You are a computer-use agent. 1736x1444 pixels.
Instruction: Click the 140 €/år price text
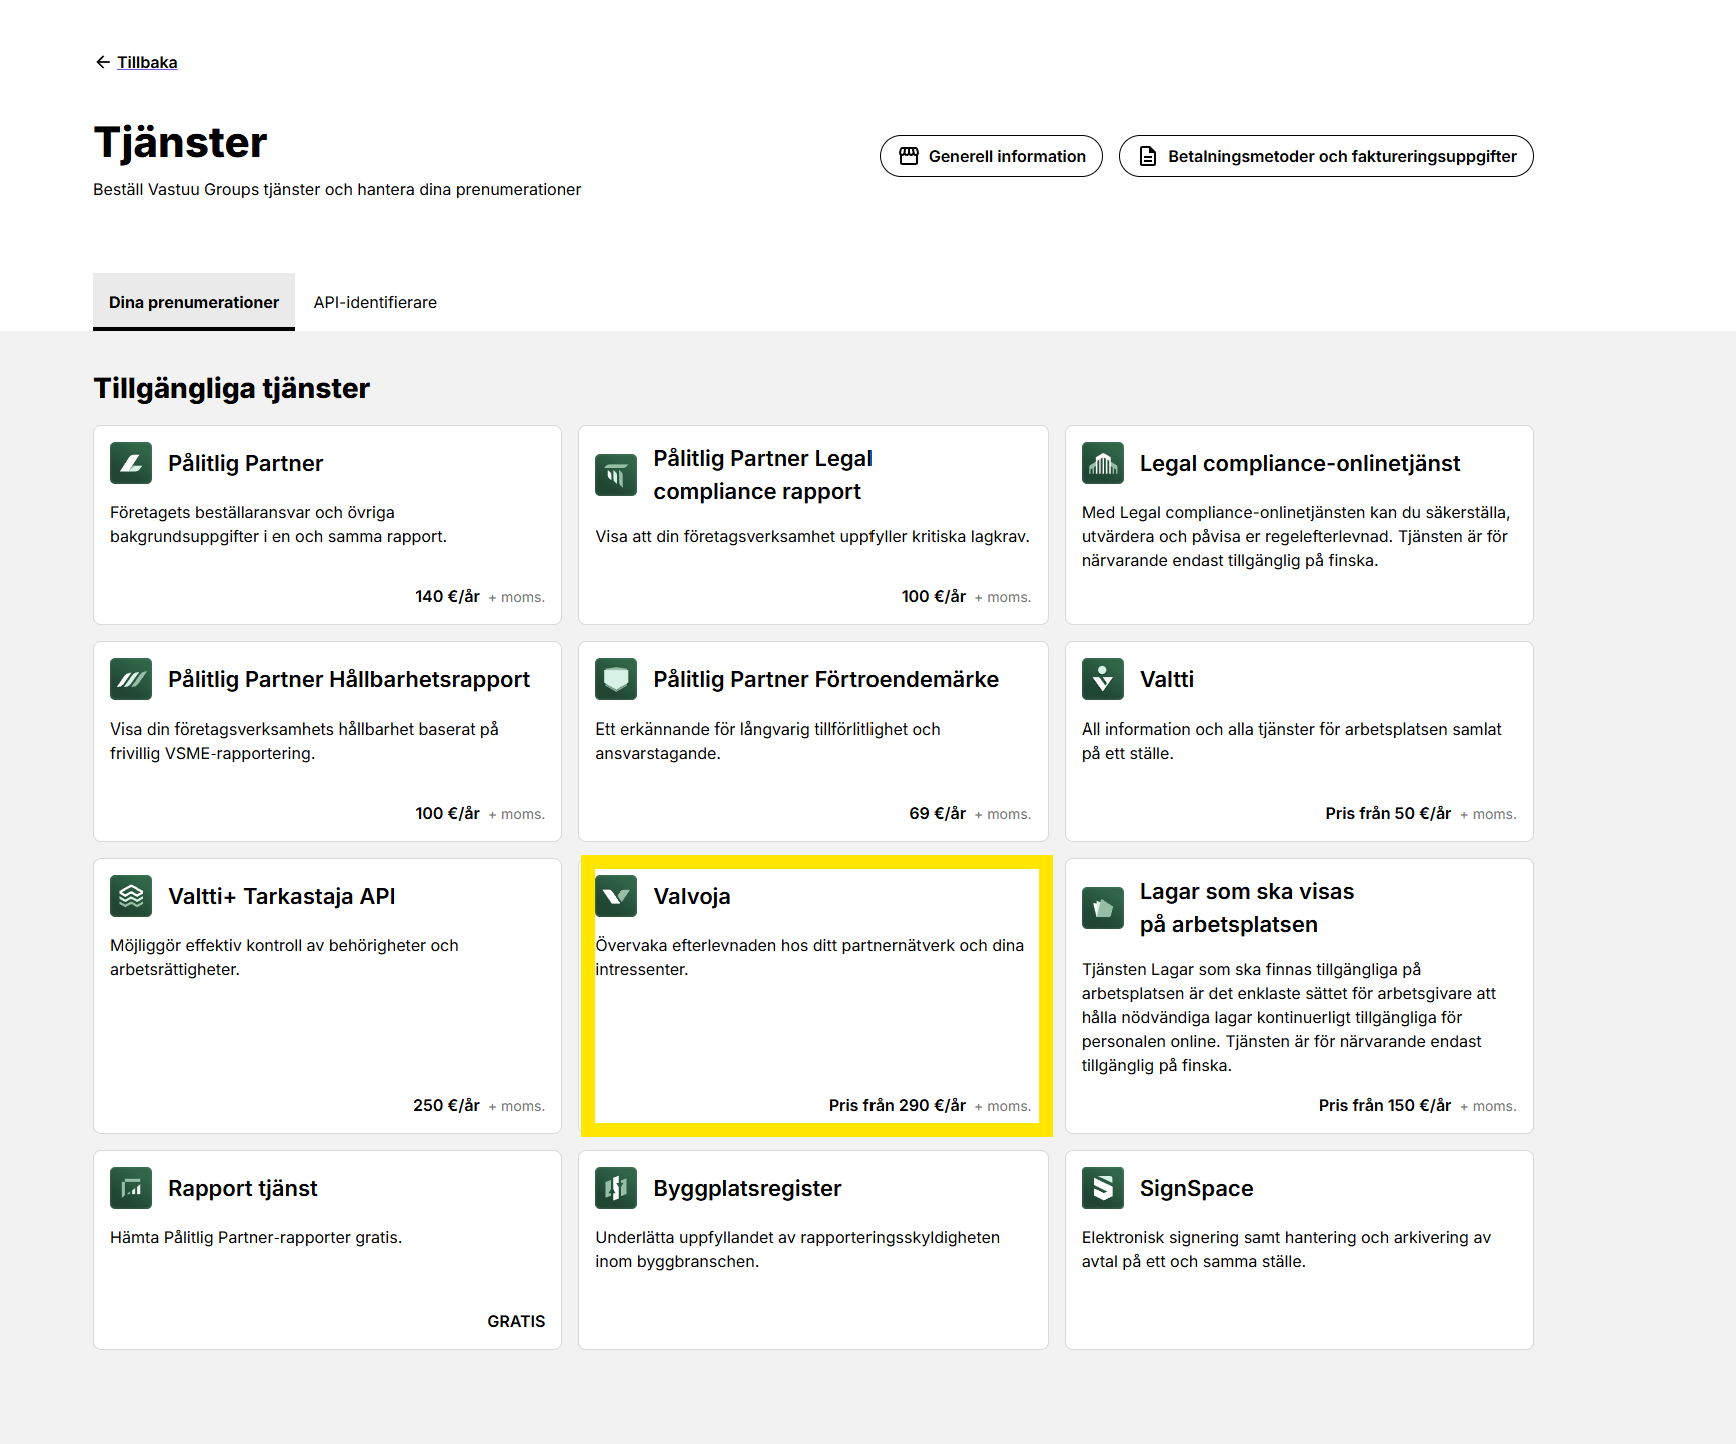pos(447,596)
